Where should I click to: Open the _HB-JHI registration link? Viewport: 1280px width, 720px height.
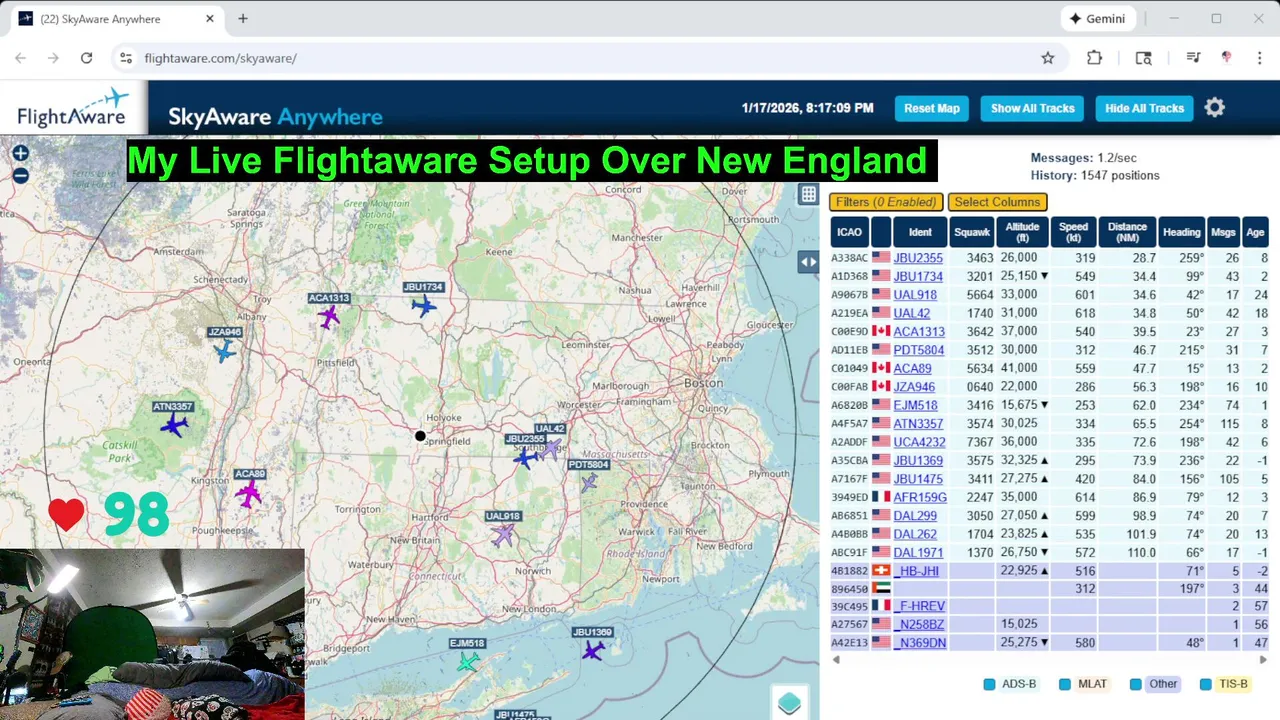[916, 571]
